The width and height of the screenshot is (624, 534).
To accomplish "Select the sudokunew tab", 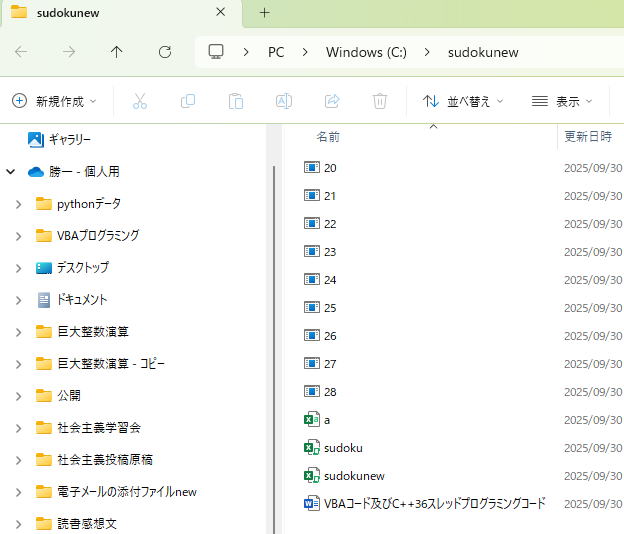I will (x=110, y=13).
